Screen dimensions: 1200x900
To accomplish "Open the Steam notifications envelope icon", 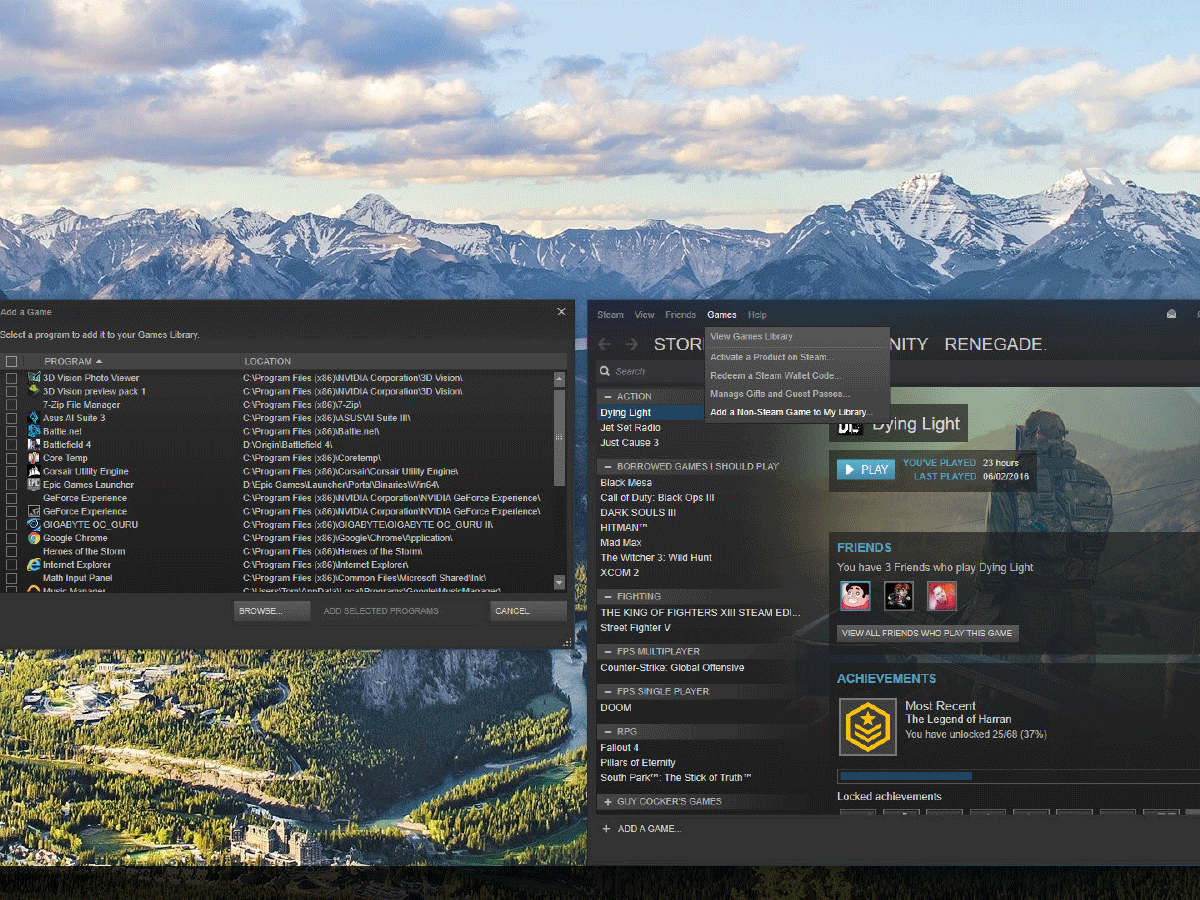I will click(x=1172, y=314).
